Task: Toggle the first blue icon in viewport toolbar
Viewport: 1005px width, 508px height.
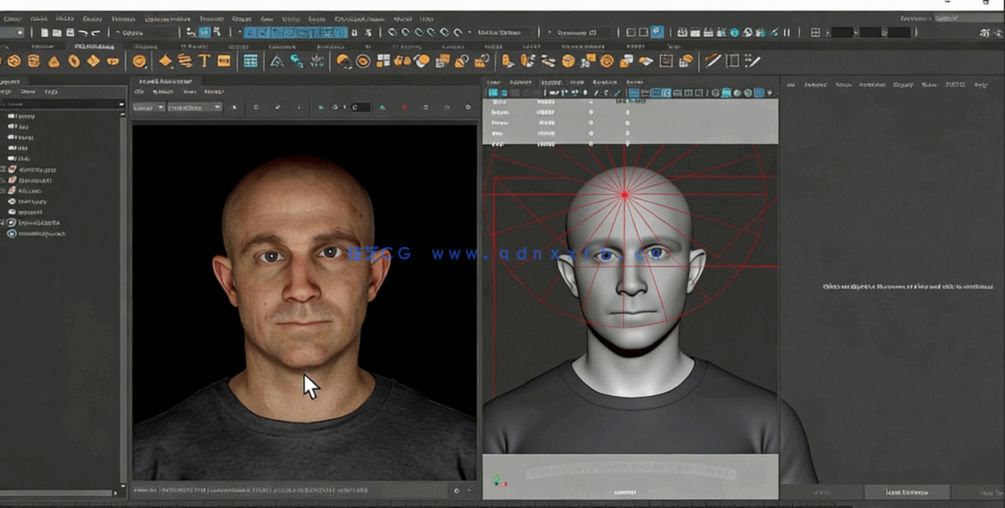Action: coord(493,93)
